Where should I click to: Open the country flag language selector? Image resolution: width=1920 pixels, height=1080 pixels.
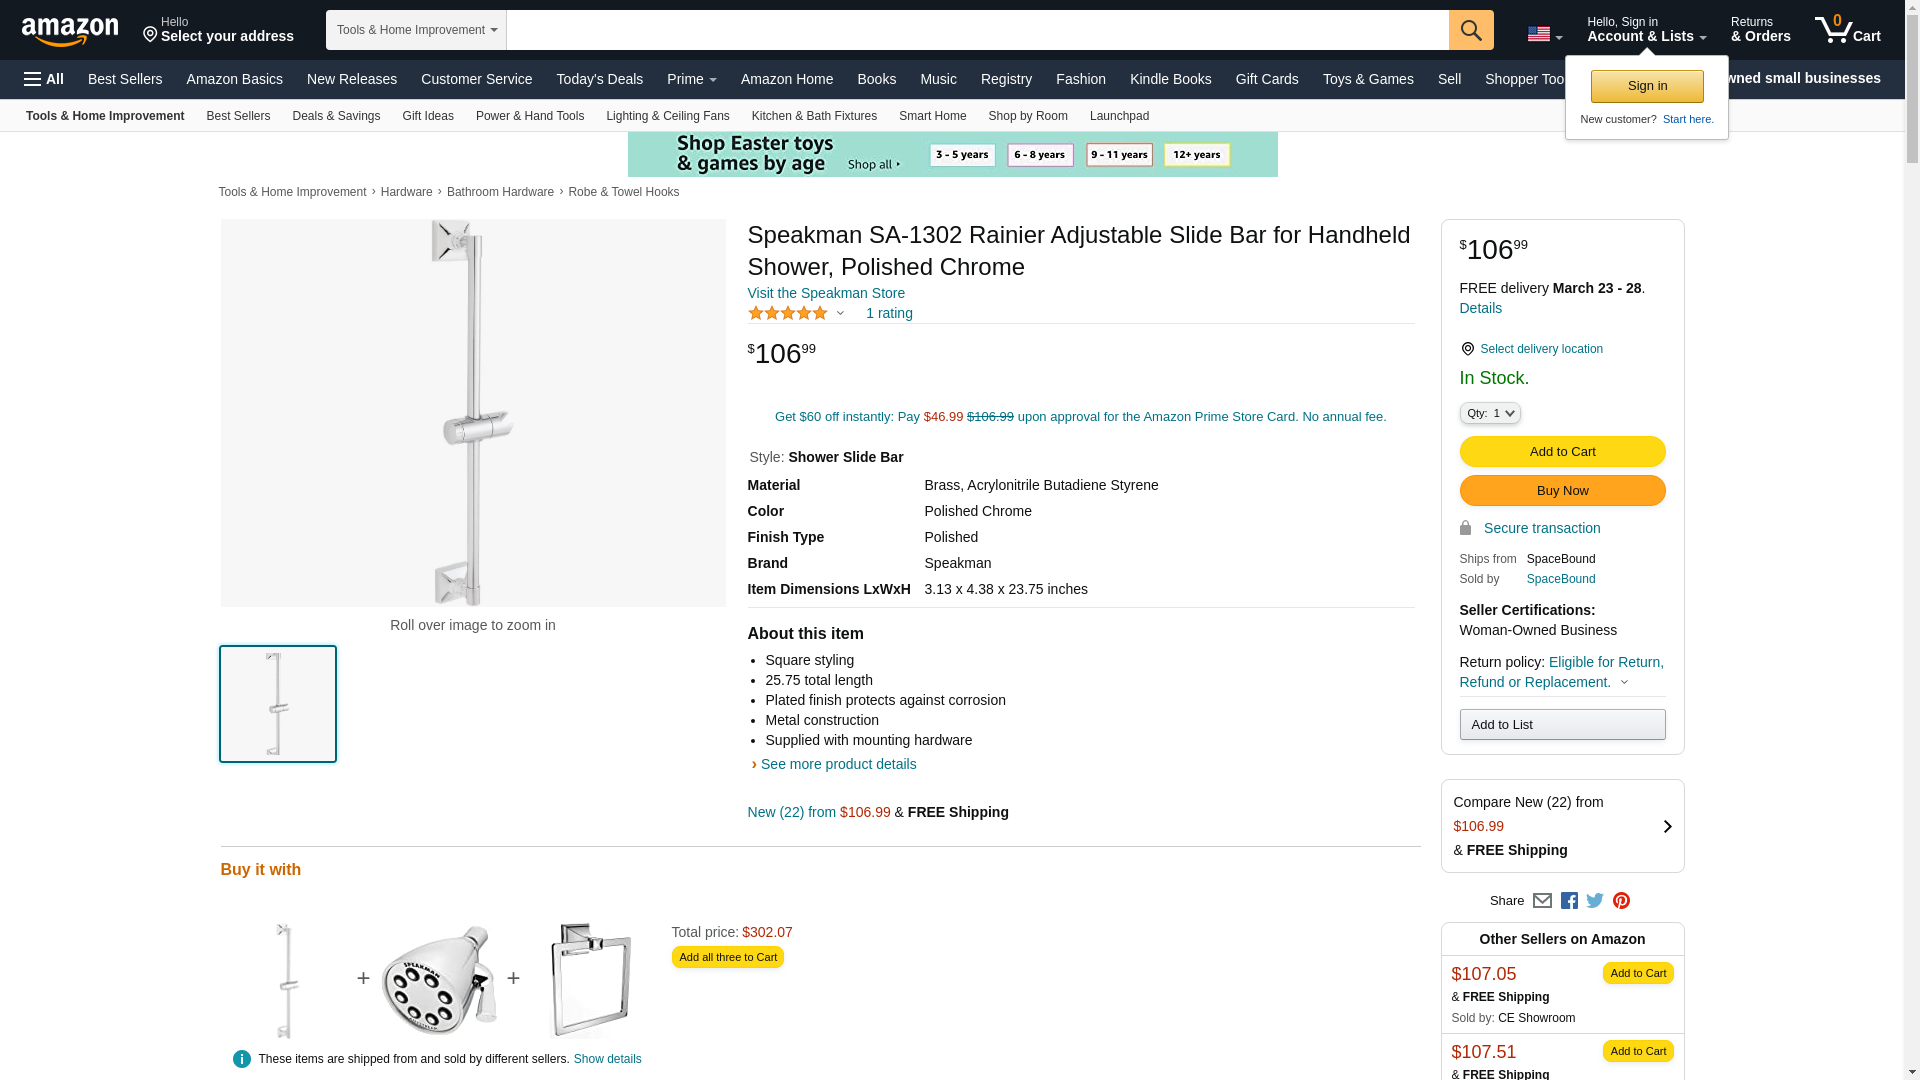click(x=1544, y=35)
